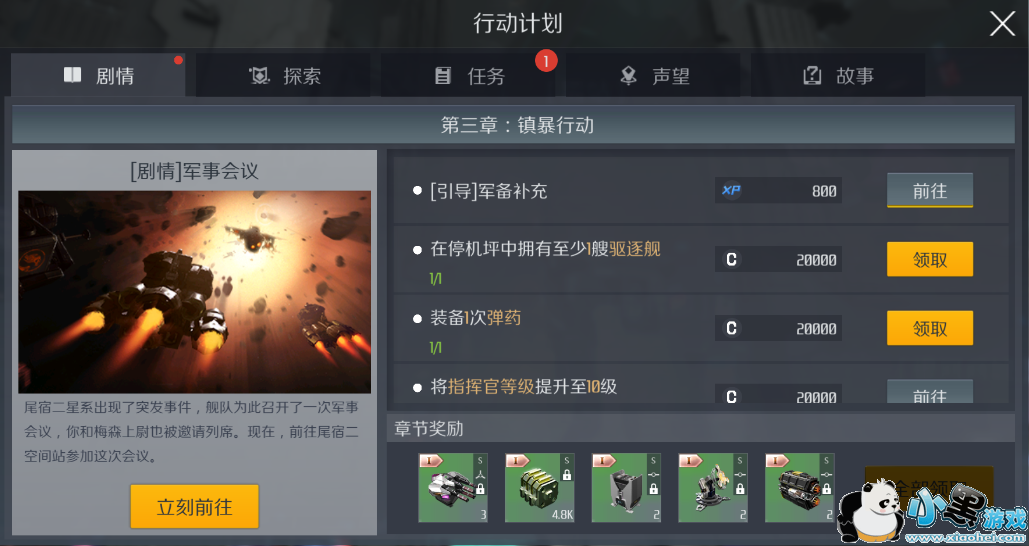Click the book icon on 剧情 tab
Viewport: 1029px width, 546px height.
pos(72,75)
